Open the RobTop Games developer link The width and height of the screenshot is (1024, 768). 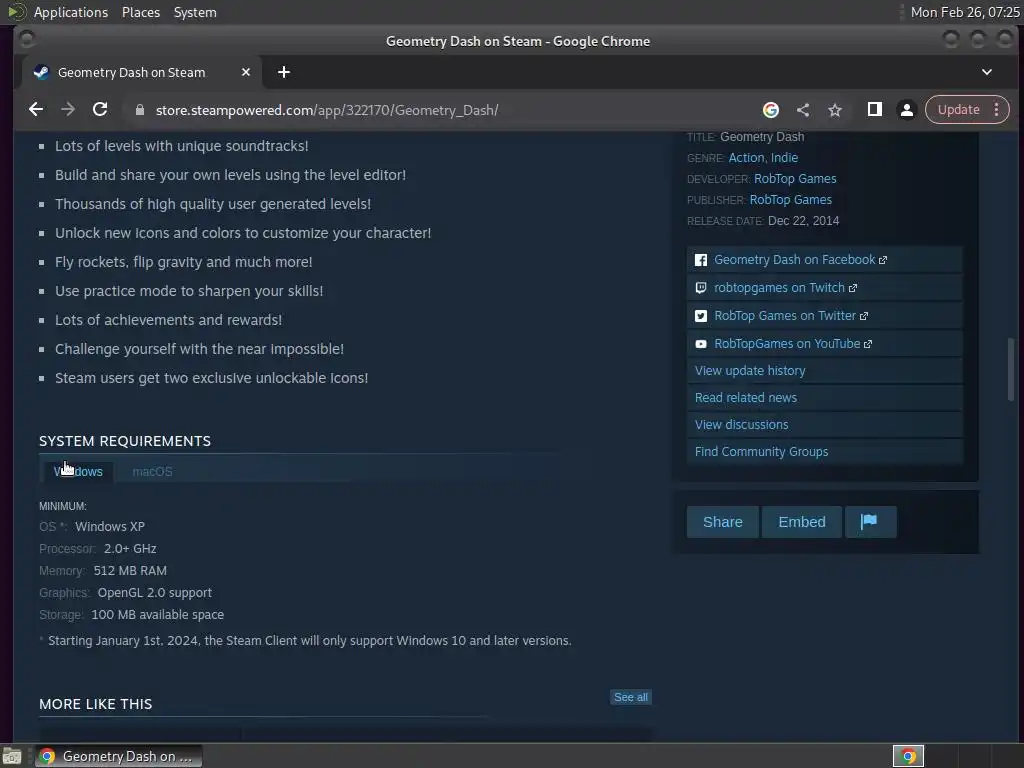(x=795, y=179)
